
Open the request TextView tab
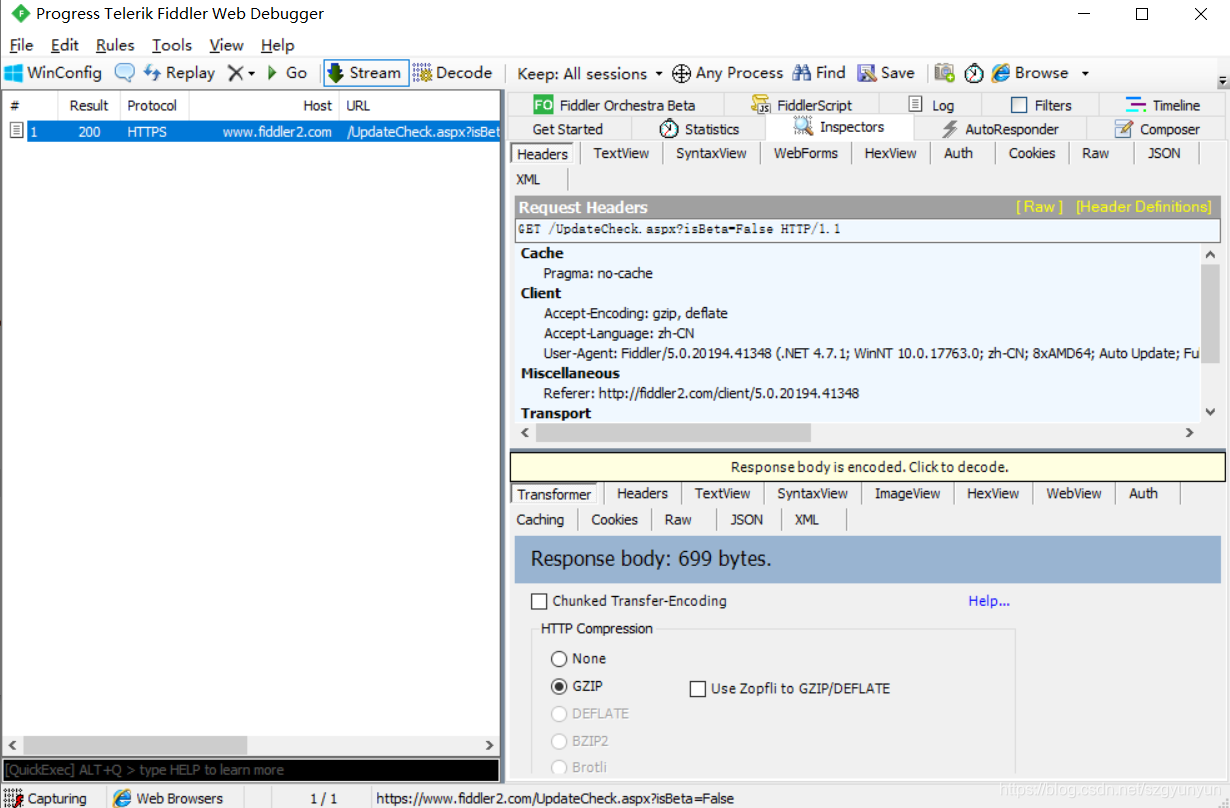point(621,153)
